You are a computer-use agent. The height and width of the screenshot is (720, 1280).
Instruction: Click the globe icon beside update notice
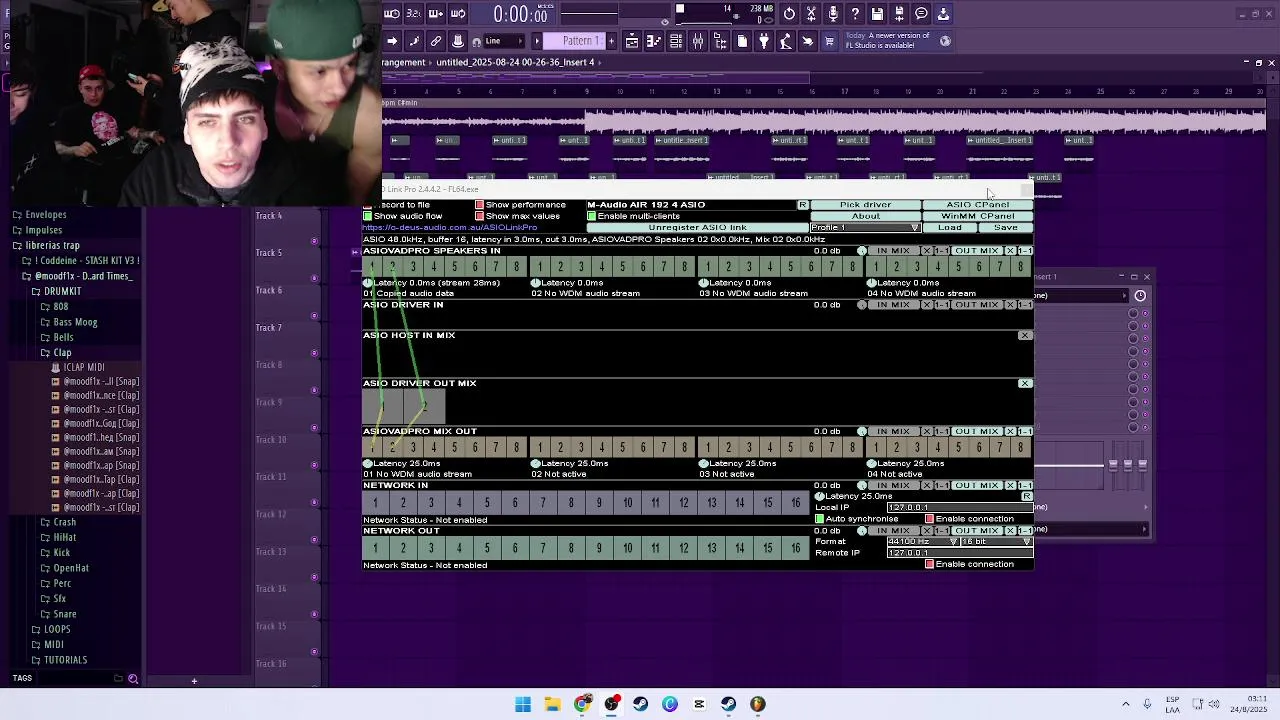point(945,41)
